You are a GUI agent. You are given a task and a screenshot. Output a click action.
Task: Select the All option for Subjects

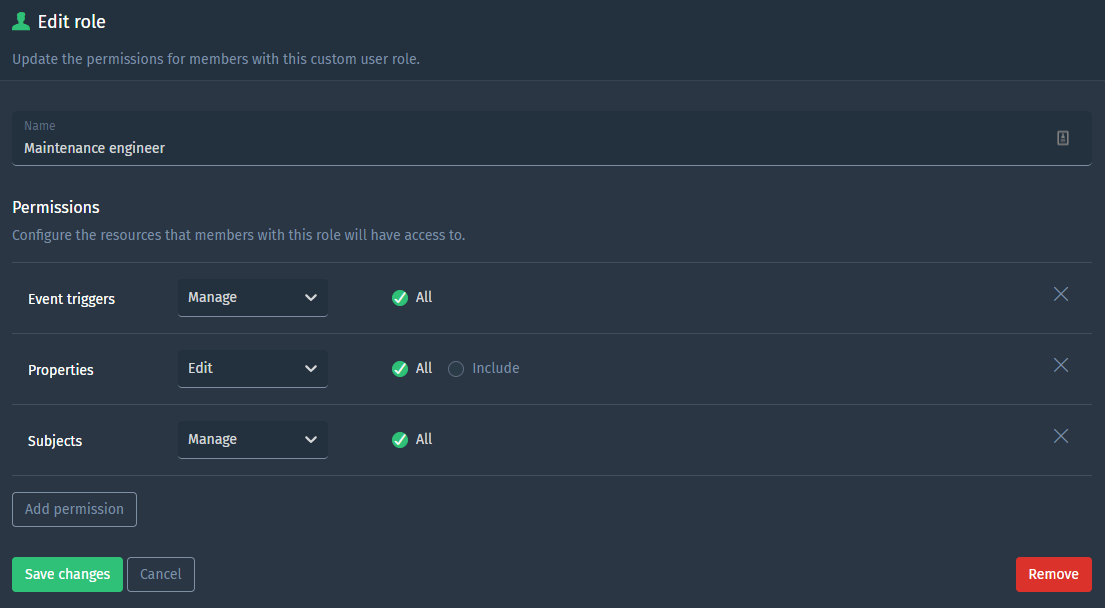click(x=400, y=439)
